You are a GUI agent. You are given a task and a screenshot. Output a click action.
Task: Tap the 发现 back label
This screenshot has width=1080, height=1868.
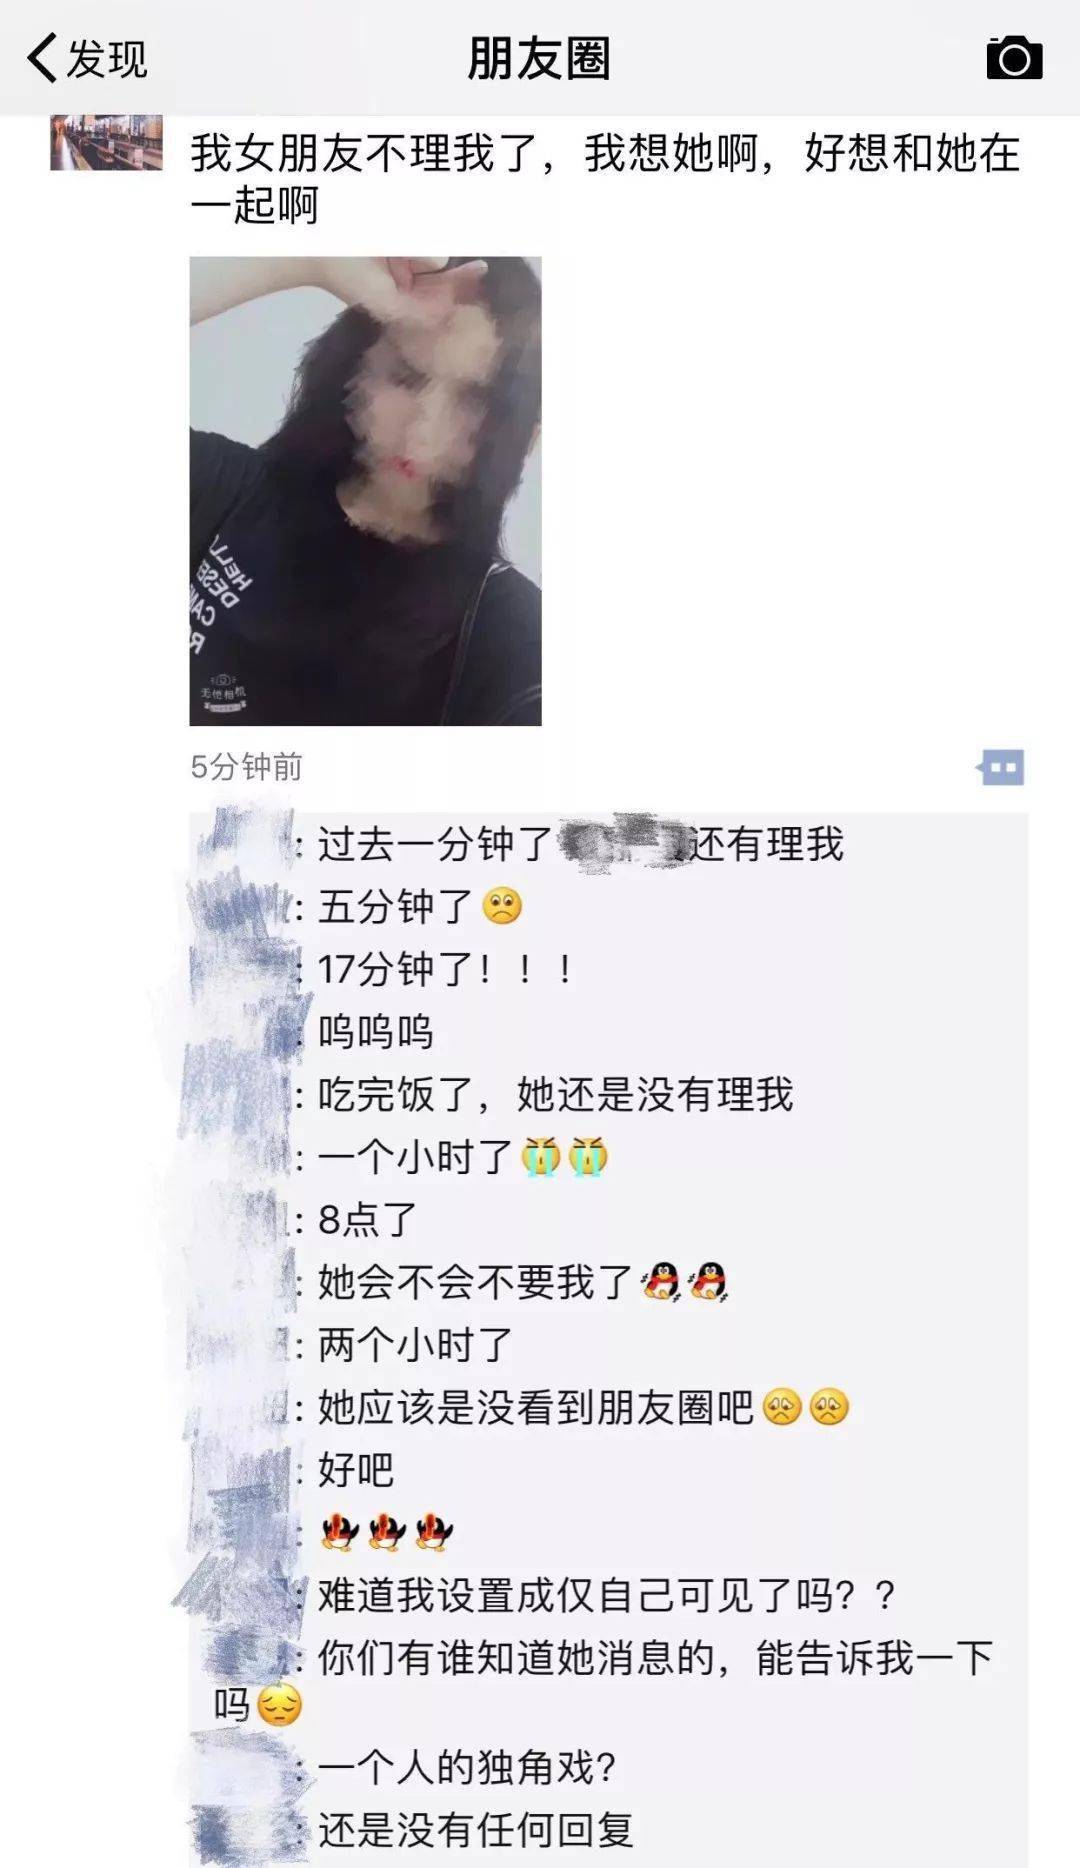pos(107,59)
